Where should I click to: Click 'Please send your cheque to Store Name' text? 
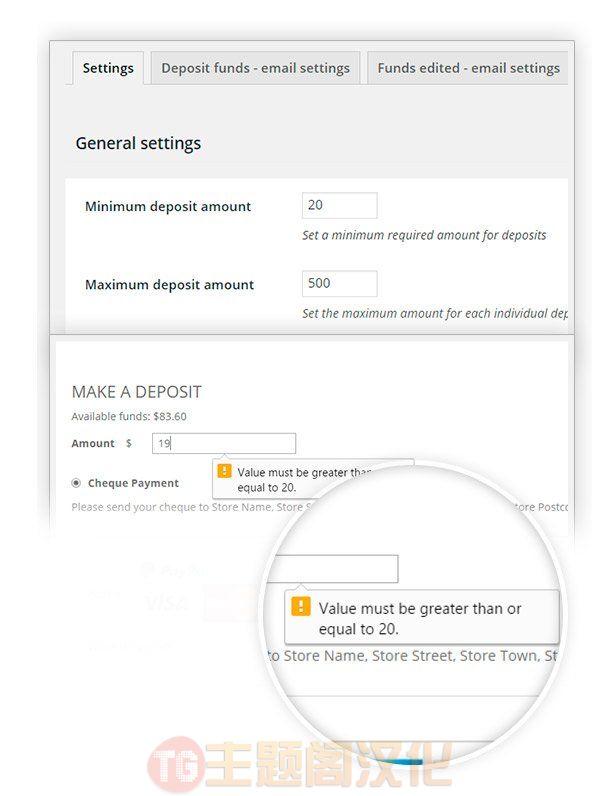click(172, 507)
